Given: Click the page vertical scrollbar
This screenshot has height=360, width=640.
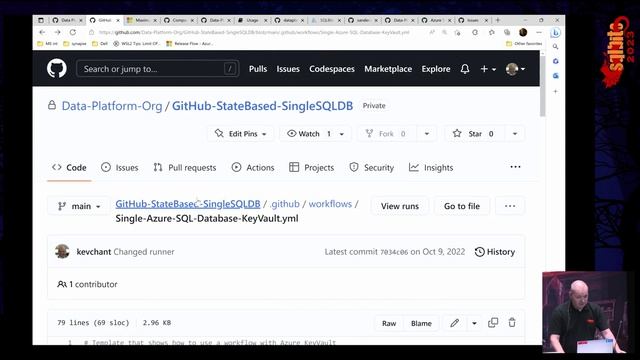Looking at the screenshot, I should tap(542, 86).
